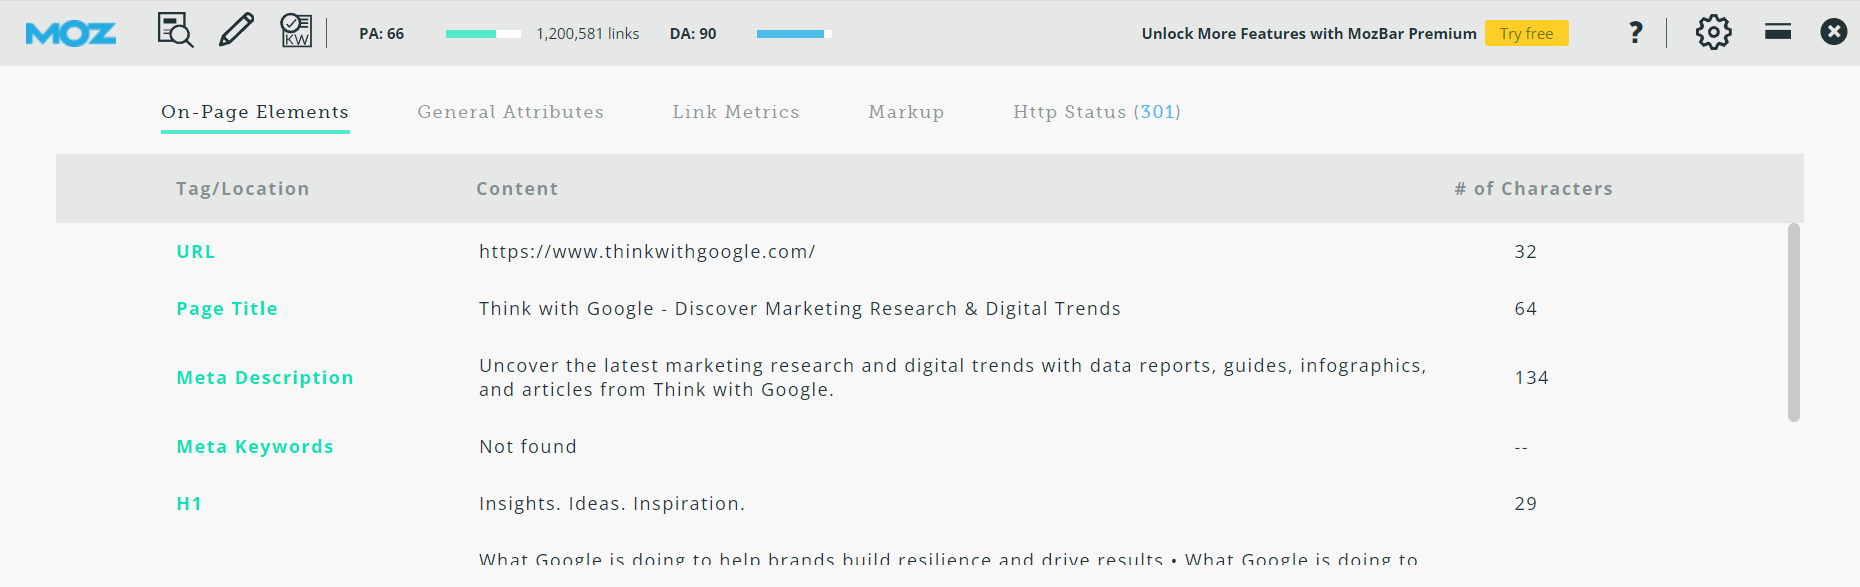Click the vertical scrollbar in results panel
The height and width of the screenshot is (587, 1860).
(x=1793, y=322)
